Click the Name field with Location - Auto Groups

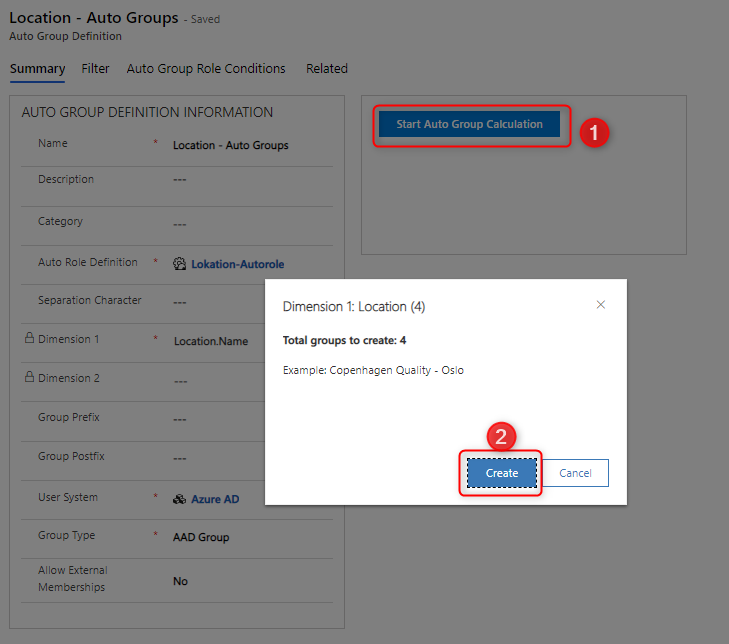[x=231, y=146]
